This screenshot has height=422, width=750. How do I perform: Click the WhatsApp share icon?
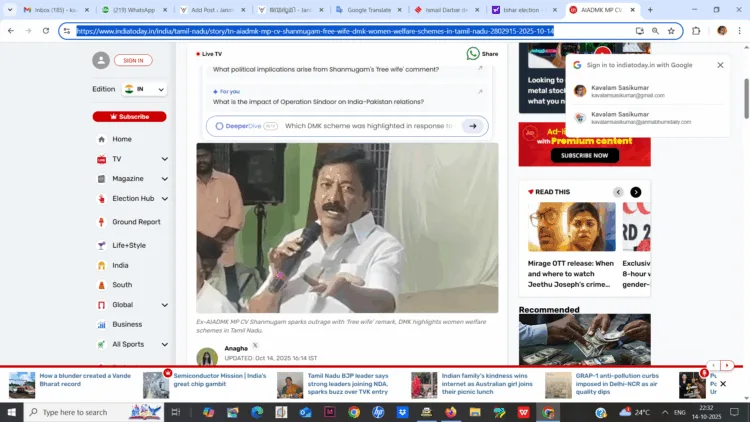[473, 54]
